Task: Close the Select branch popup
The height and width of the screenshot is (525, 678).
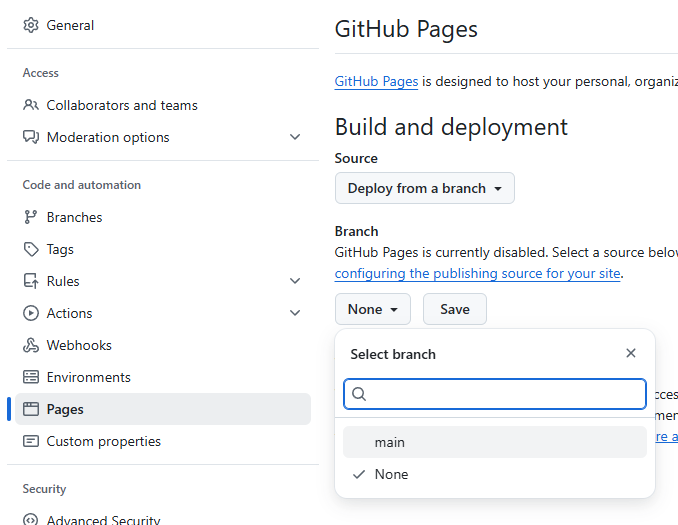Action: (x=630, y=353)
